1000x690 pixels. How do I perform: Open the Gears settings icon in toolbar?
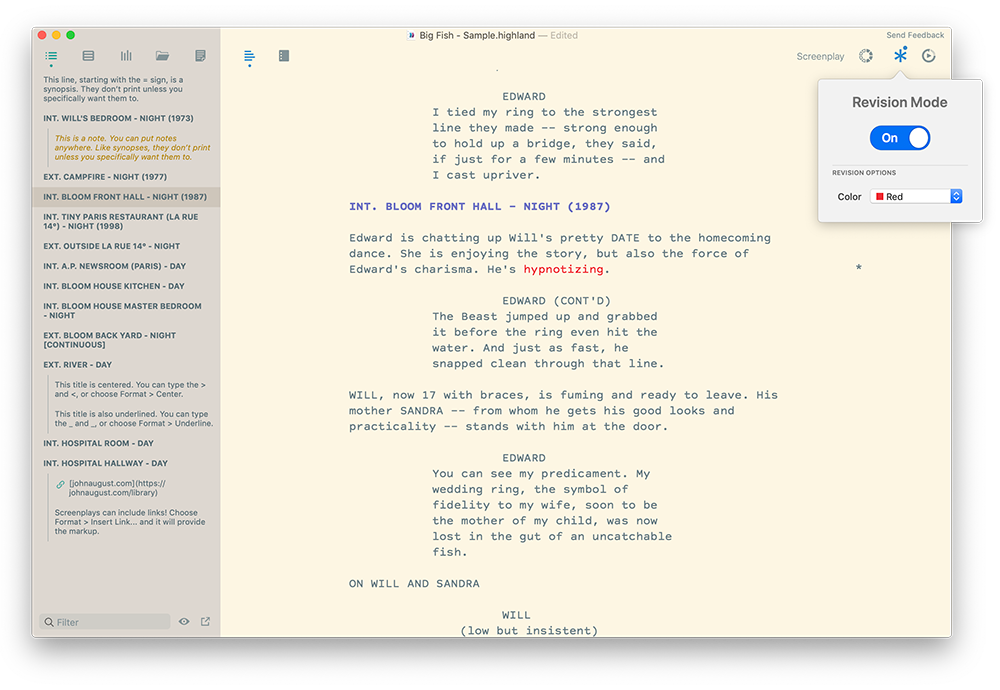pos(866,55)
